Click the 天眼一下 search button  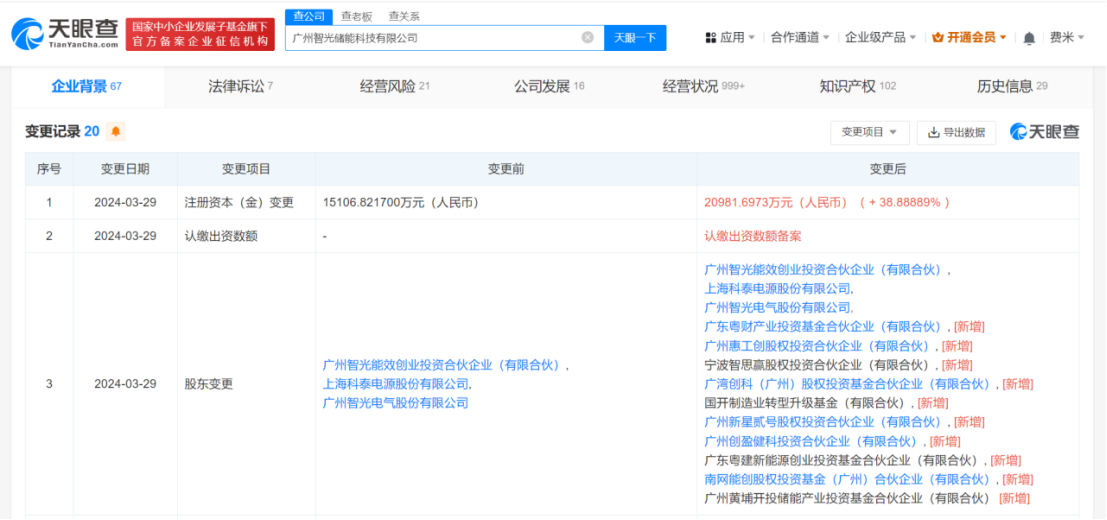coord(635,38)
